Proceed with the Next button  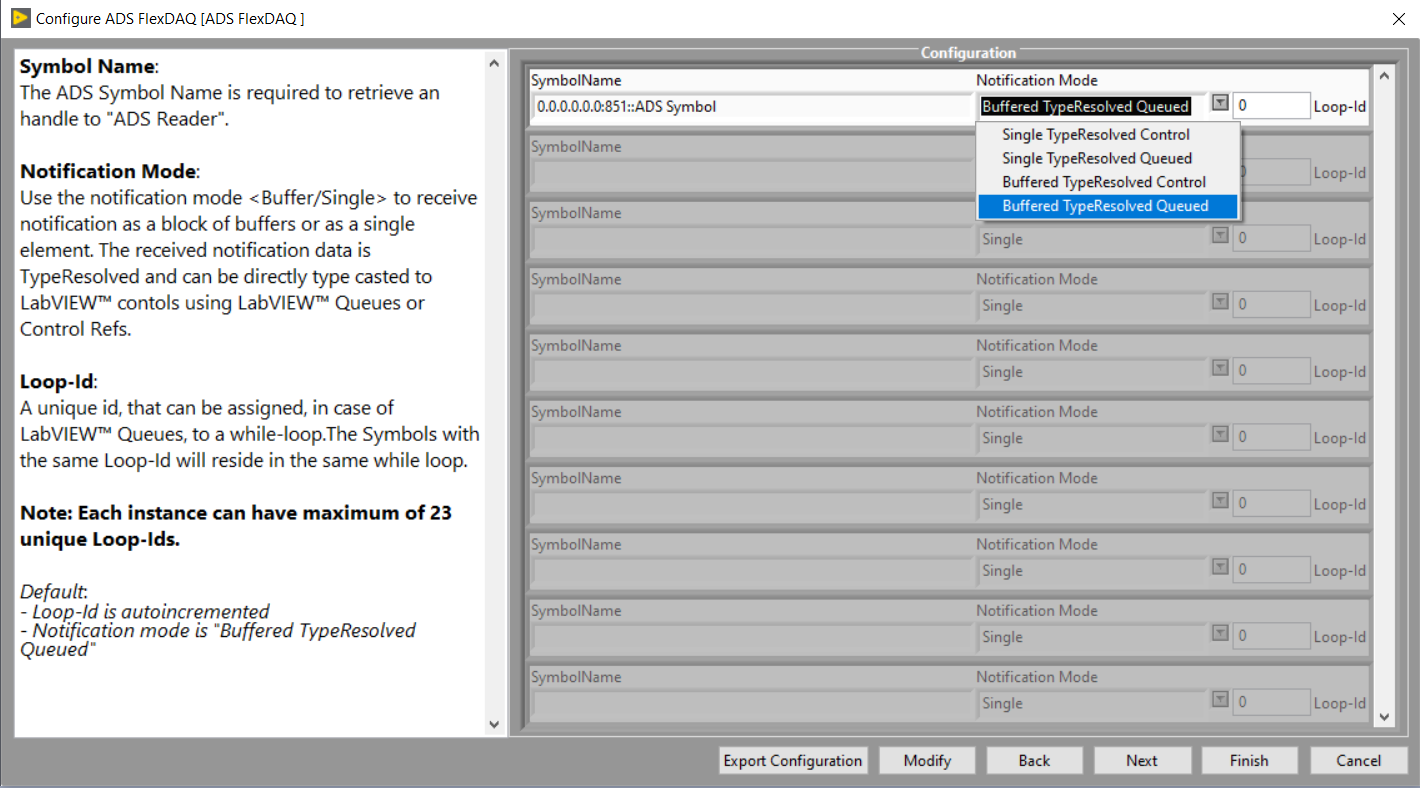[x=1142, y=761]
